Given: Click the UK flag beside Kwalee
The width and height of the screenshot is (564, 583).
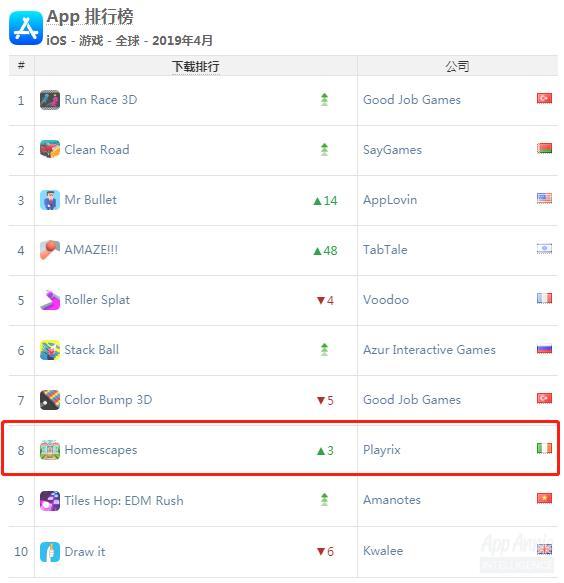Looking at the screenshot, I should 544,550.
